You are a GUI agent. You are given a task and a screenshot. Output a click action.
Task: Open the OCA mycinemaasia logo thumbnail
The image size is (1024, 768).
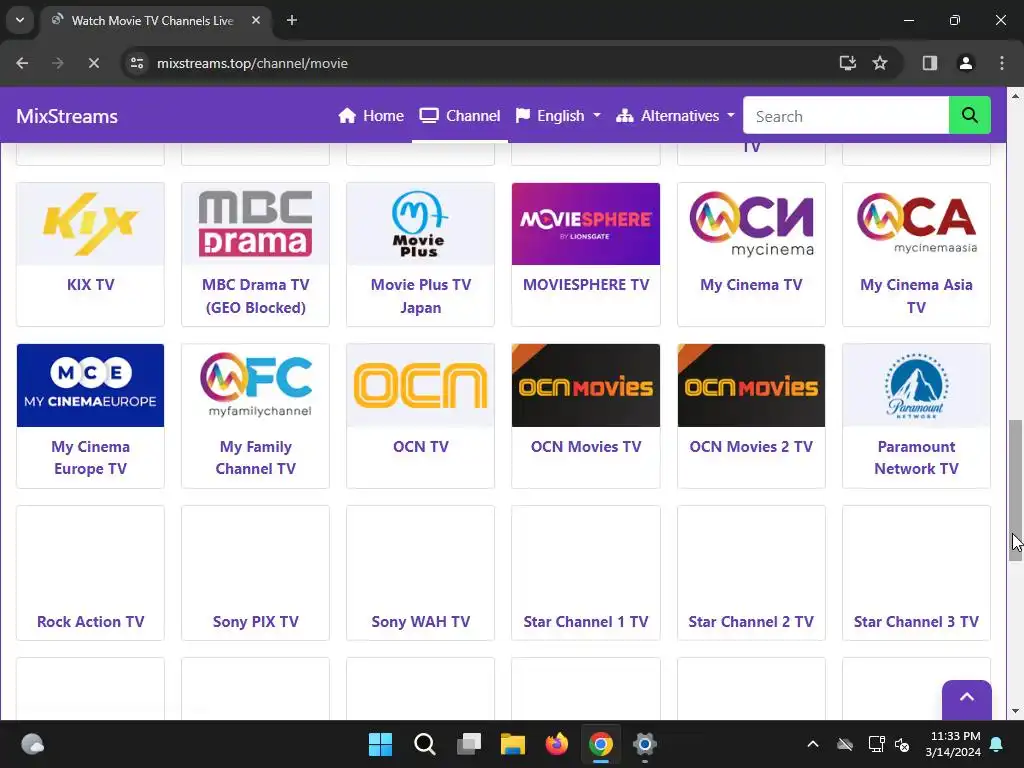coord(916,224)
